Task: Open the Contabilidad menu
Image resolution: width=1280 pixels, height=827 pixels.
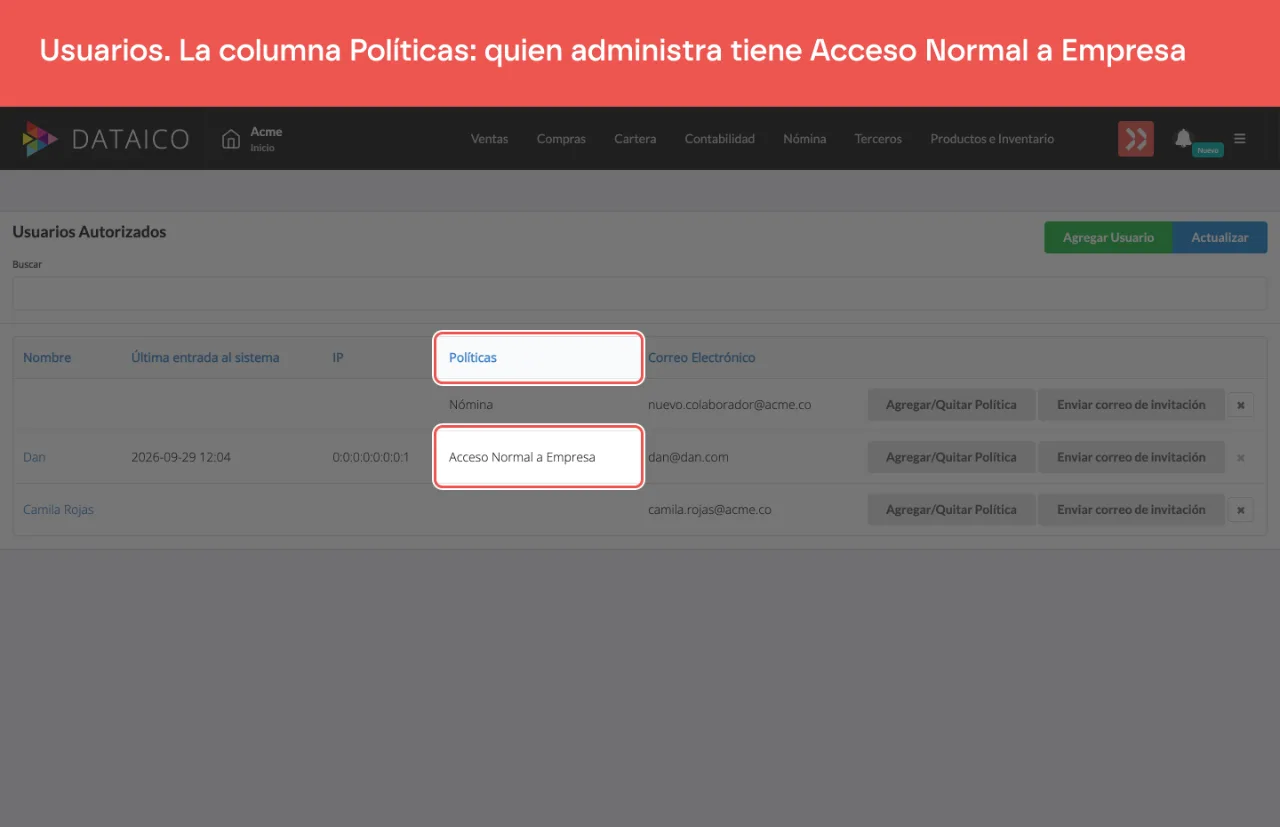Action: (x=720, y=139)
